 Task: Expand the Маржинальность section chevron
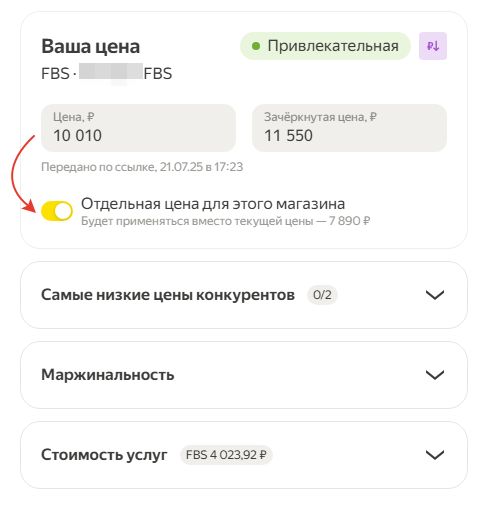435,375
